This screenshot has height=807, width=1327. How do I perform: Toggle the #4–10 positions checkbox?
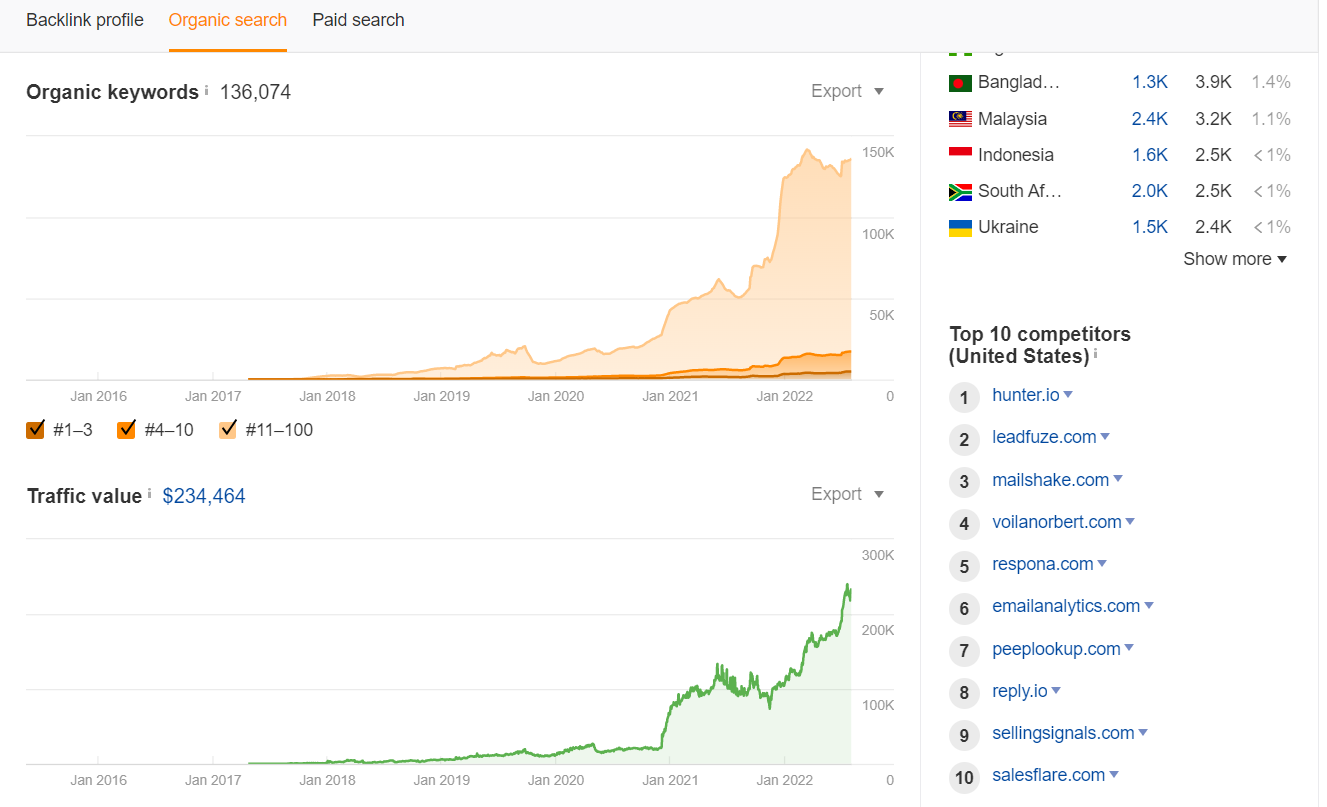coord(126,430)
